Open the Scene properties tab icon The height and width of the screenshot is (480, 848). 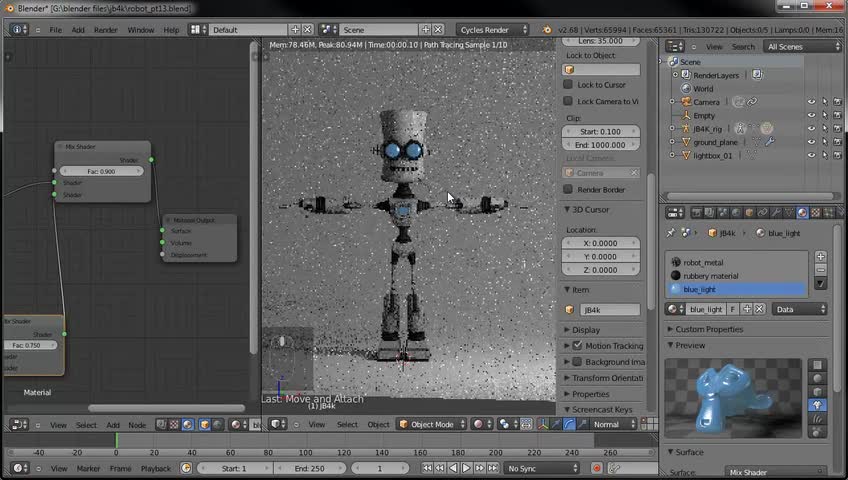click(x=723, y=213)
